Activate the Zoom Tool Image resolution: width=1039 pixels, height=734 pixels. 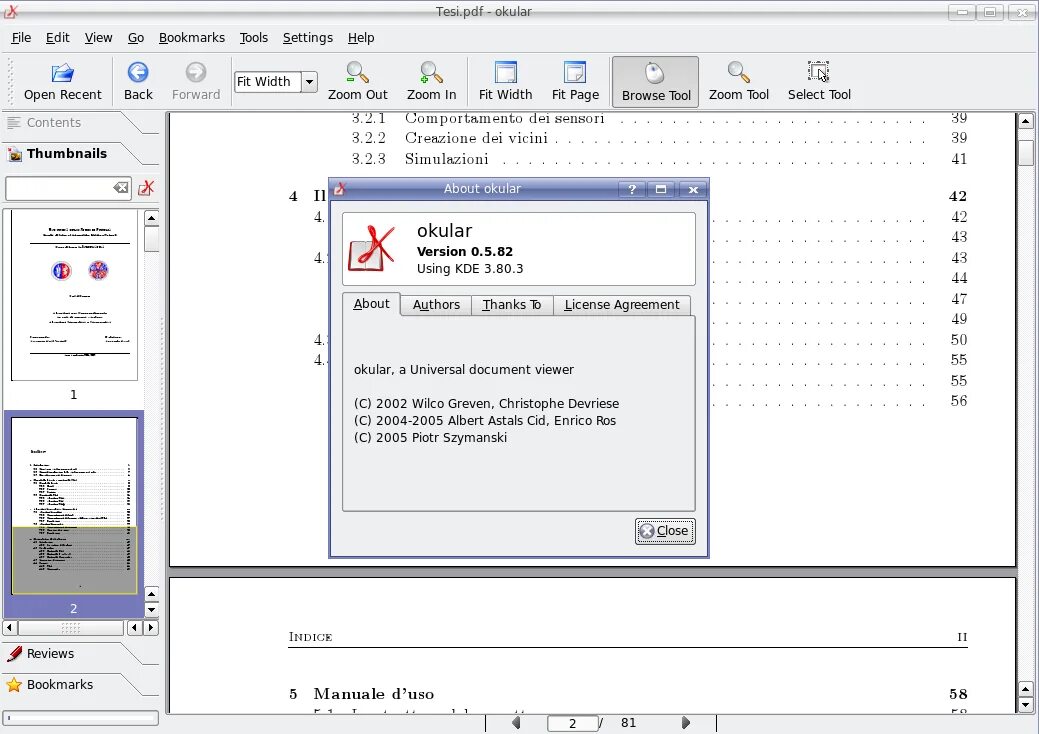point(738,81)
